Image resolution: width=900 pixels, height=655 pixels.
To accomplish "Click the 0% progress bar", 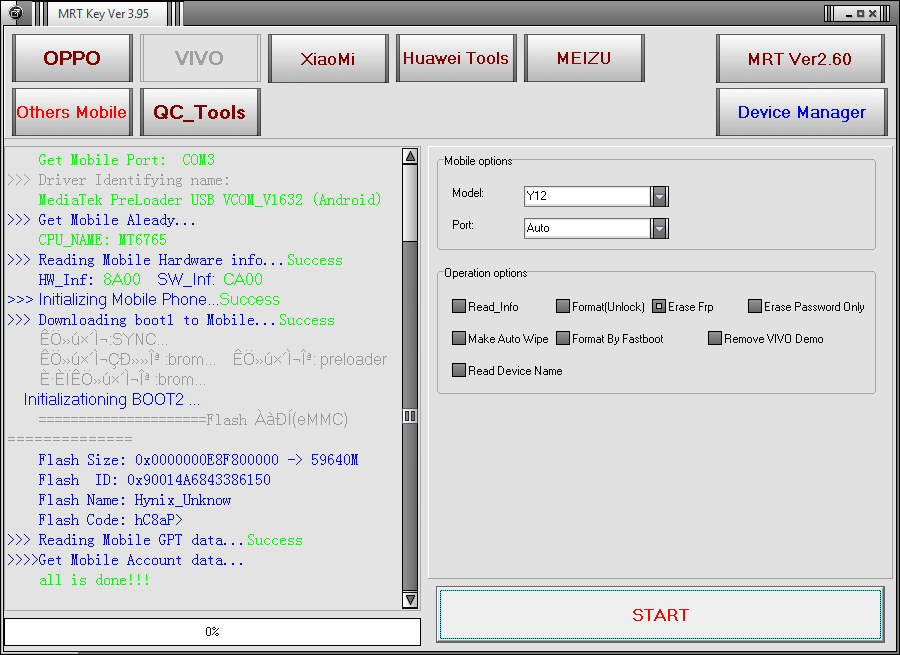I will coord(212,631).
